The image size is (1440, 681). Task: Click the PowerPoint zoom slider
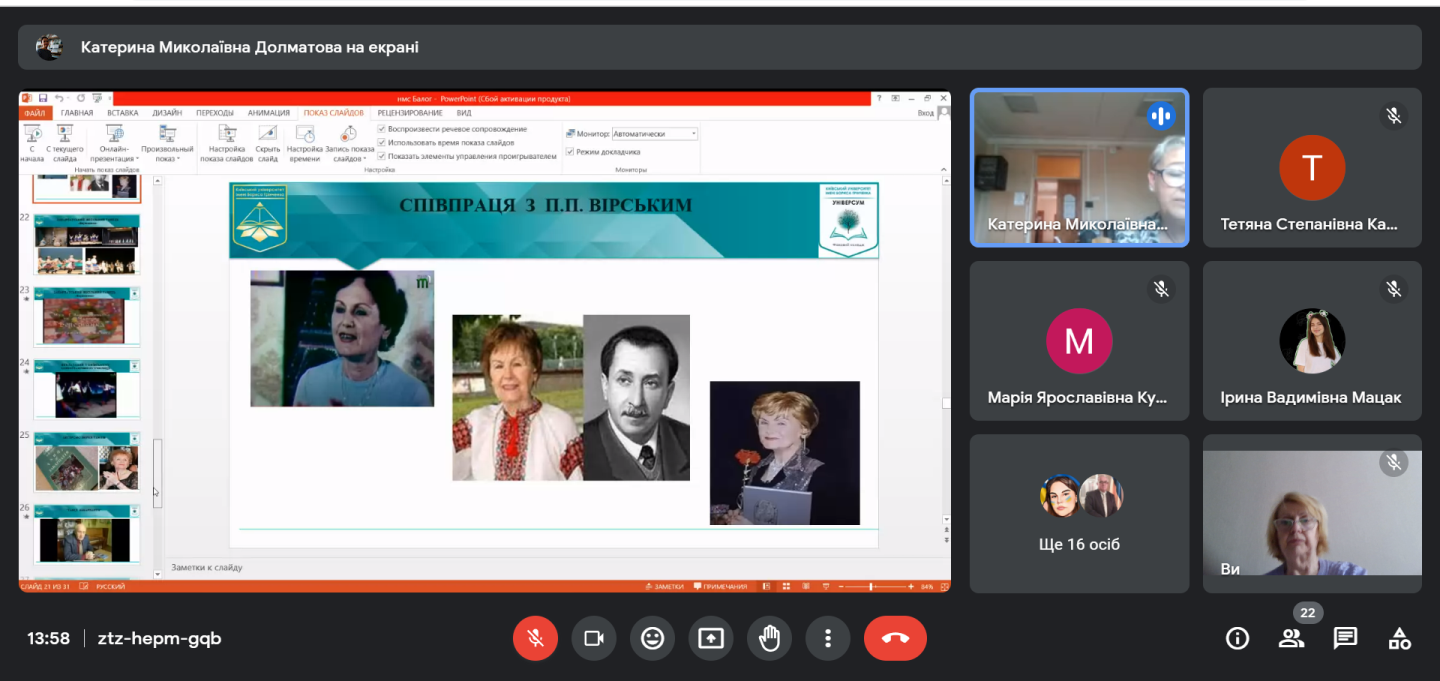(873, 587)
